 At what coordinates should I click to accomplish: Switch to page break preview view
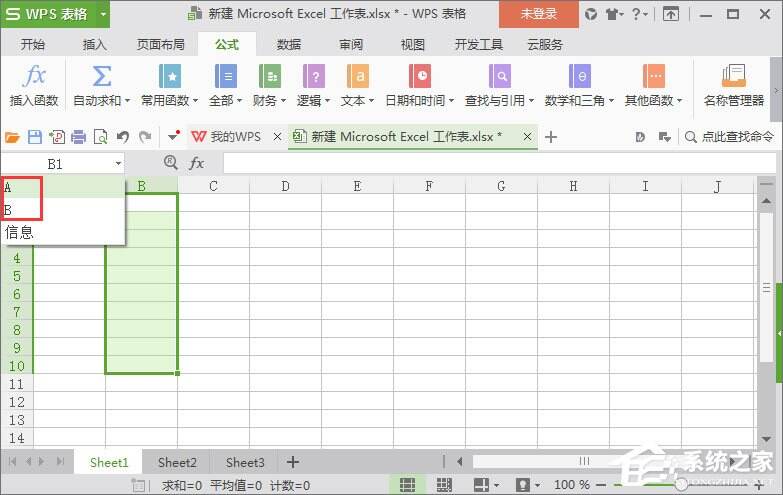(444, 485)
